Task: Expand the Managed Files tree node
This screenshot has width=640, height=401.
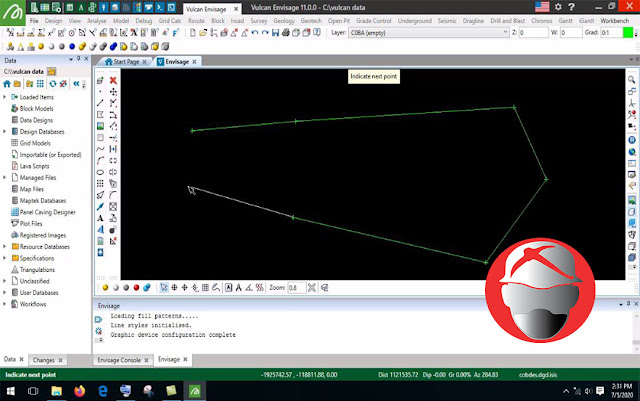Action: click(4, 178)
